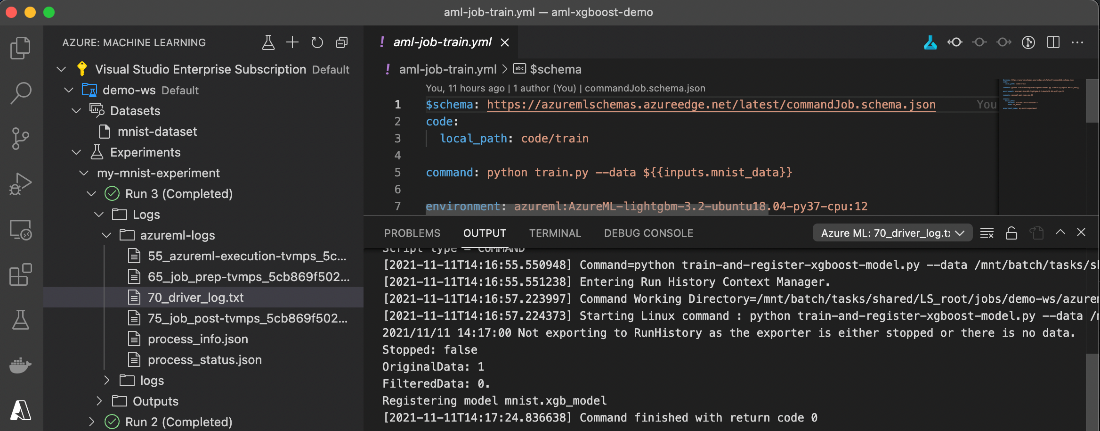This screenshot has height=431, width=1100.
Task: Collapse the Logs folder under Run 3
Action: [x=99, y=215]
